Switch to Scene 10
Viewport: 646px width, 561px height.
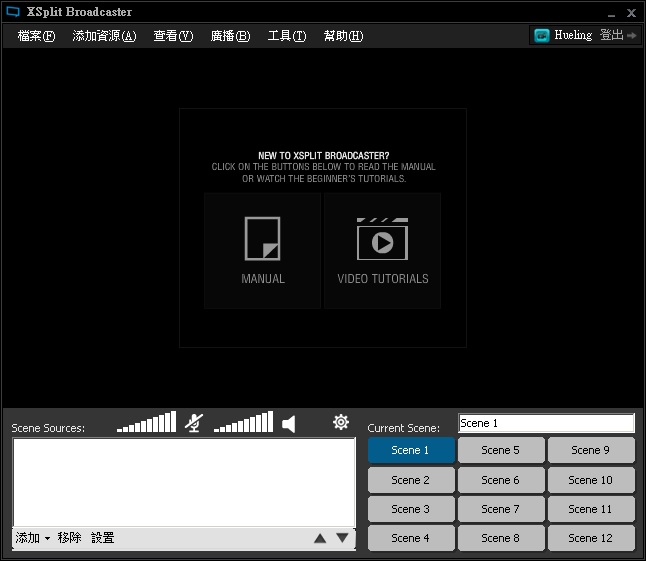(591, 480)
